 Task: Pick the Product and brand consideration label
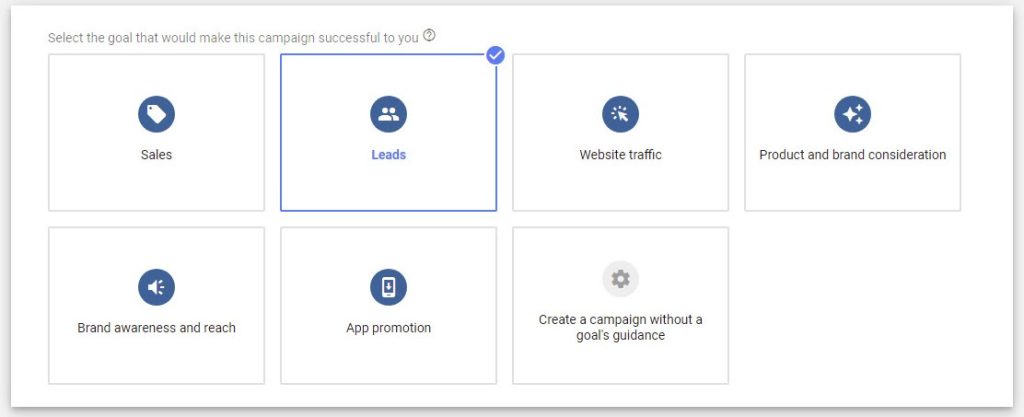pos(852,155)
